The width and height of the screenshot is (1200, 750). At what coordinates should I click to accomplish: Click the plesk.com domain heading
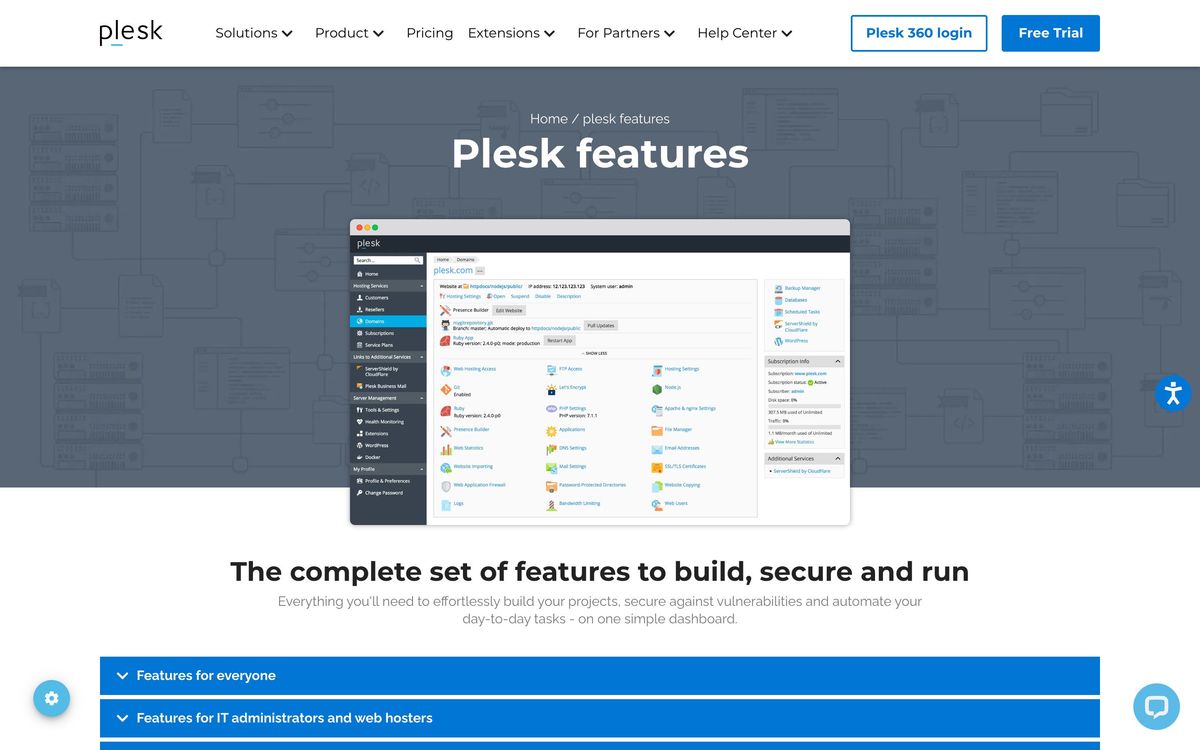click(453, 270)
